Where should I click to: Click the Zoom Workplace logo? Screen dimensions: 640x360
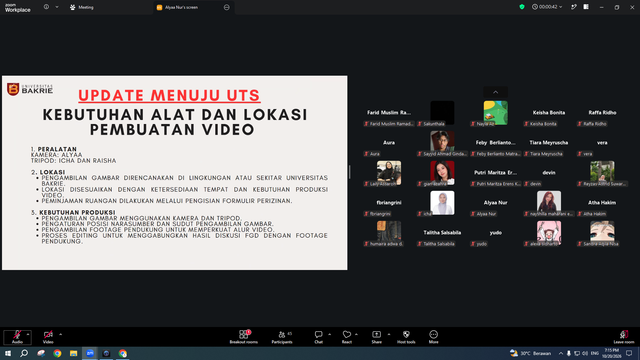click(18, 7)
